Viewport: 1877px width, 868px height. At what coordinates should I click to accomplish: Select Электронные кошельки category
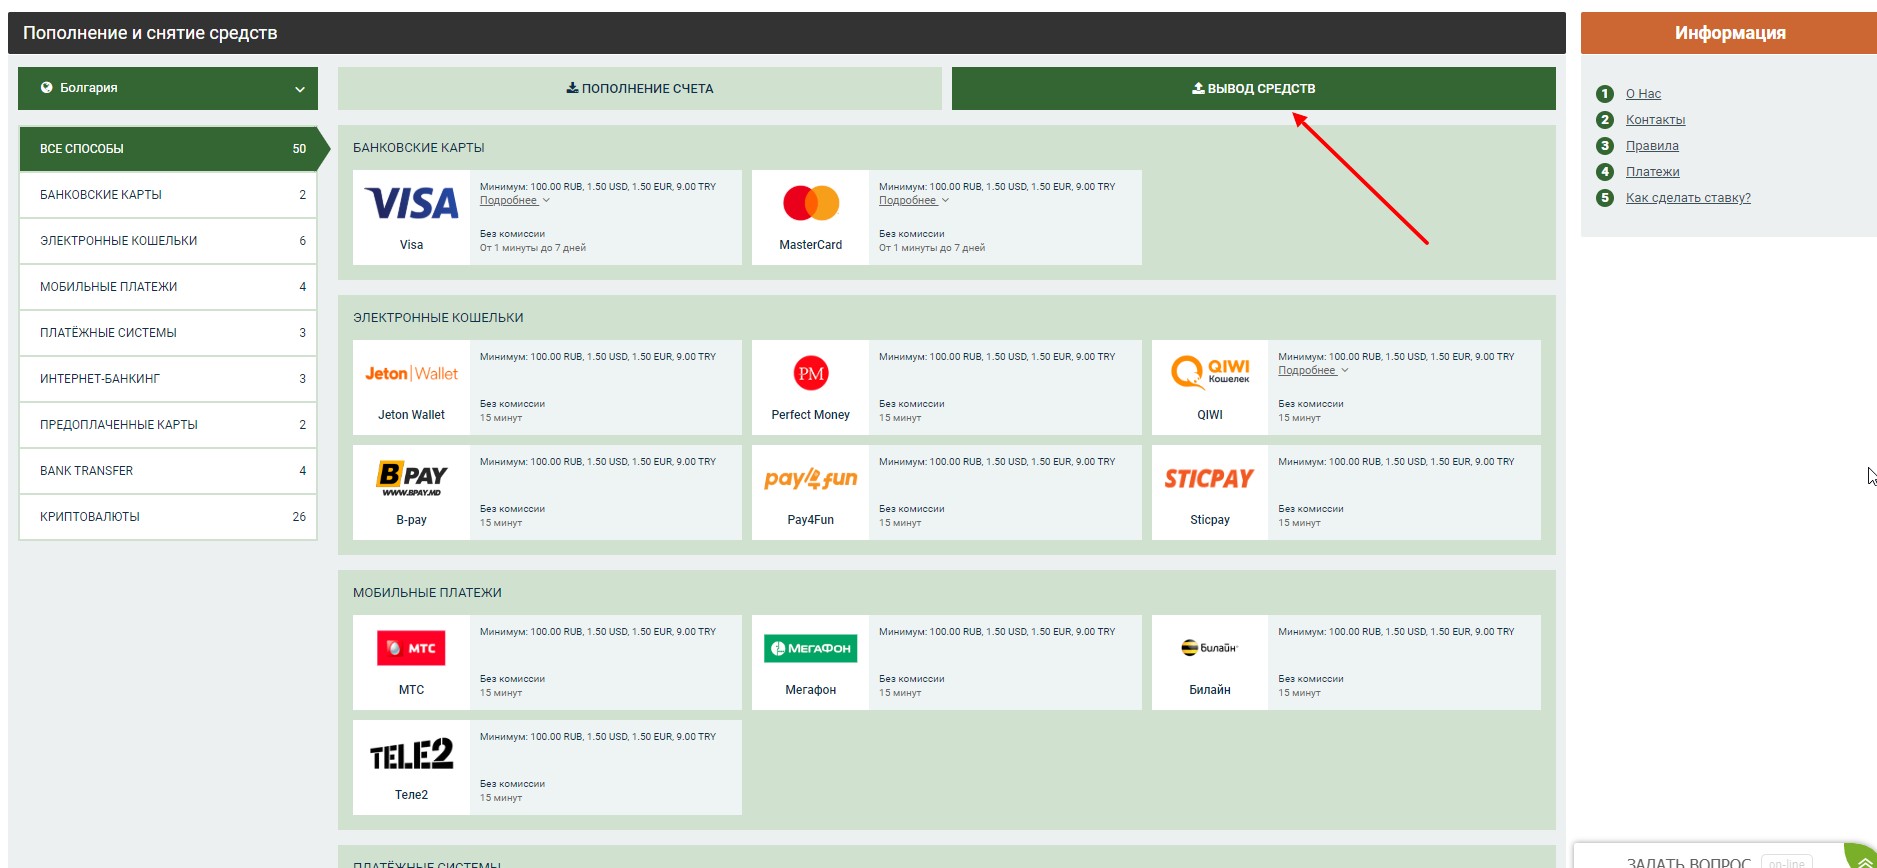[168, 241]
